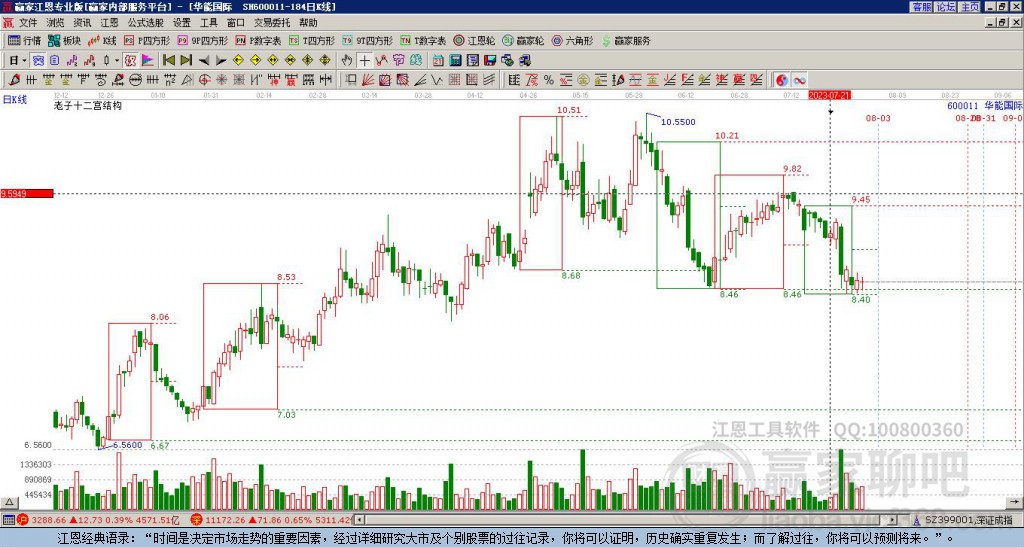Open the 9P四方形 tool

point(202,40)
